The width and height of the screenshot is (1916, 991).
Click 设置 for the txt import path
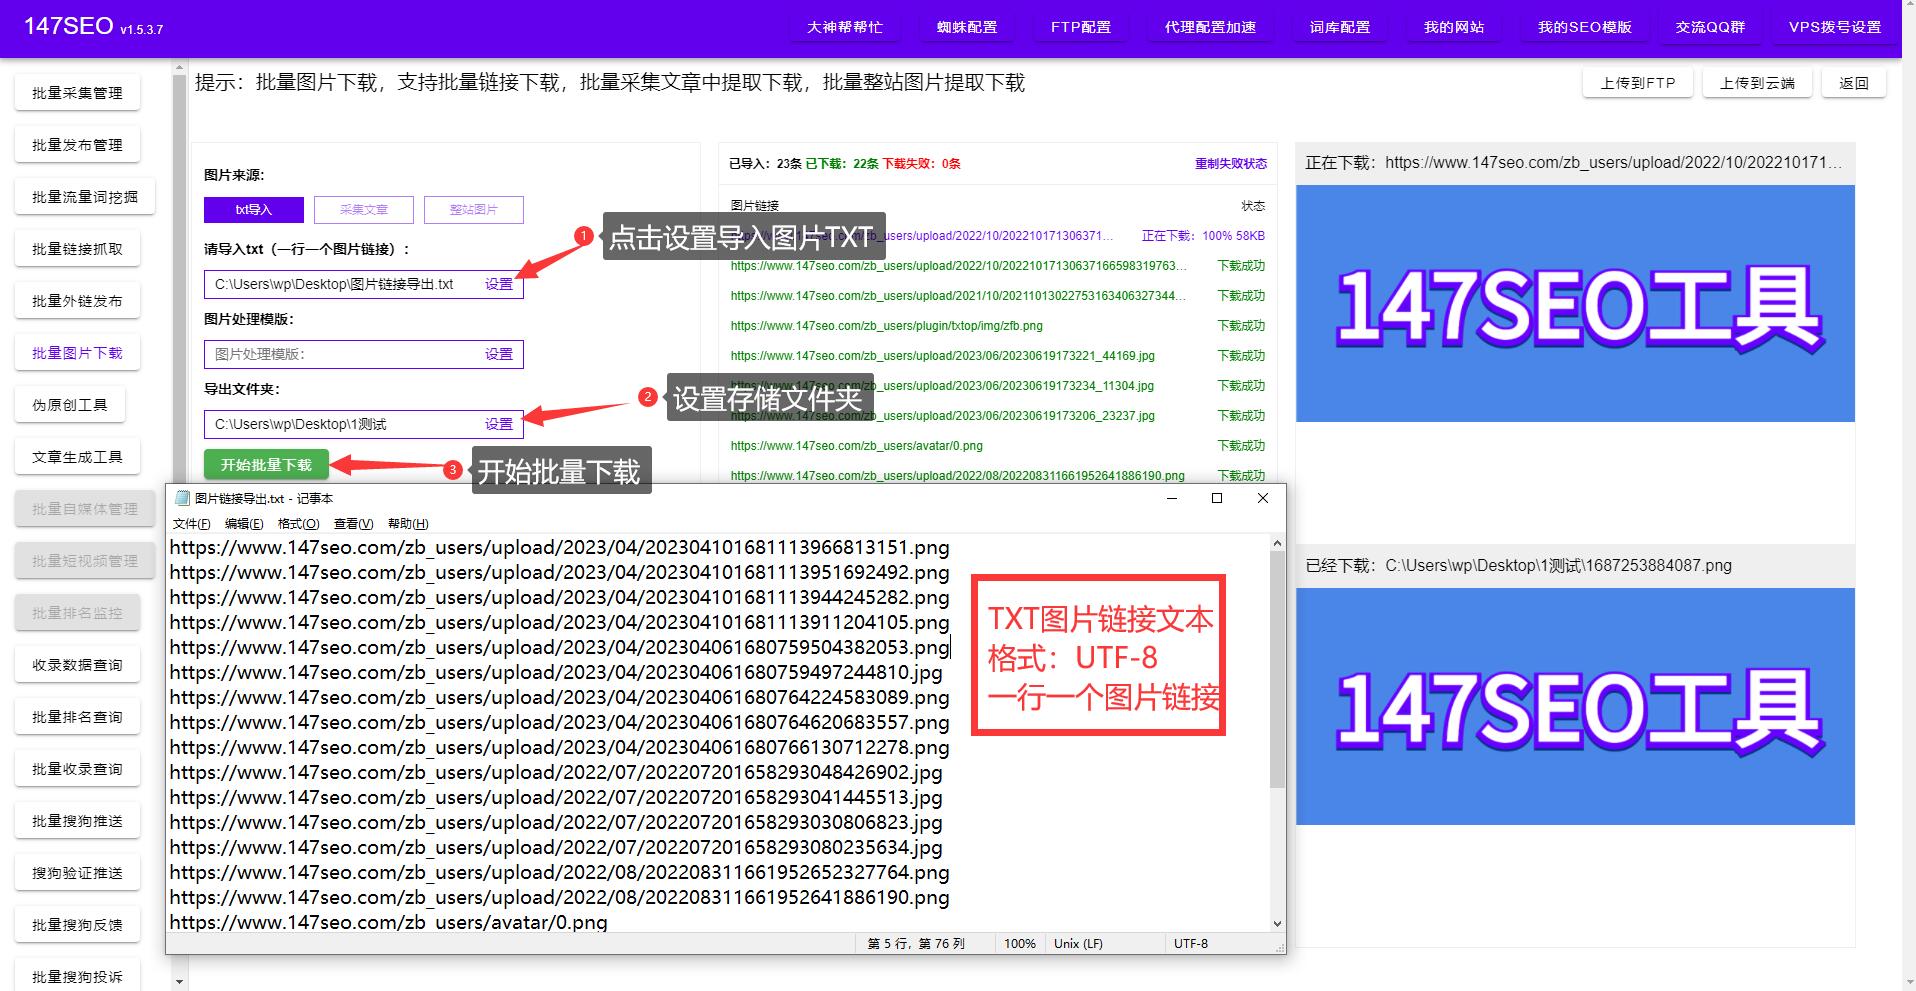tap(499, 284)
